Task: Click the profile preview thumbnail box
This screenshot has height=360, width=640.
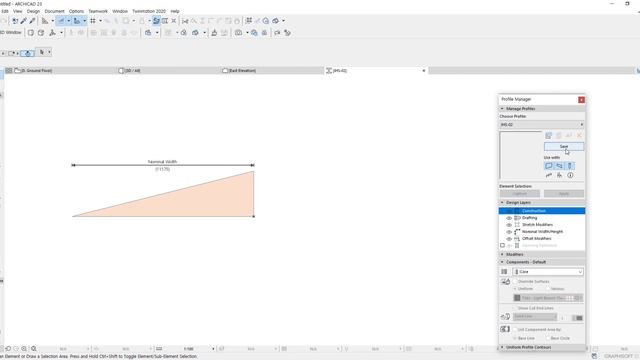Action: pos(521,155)
